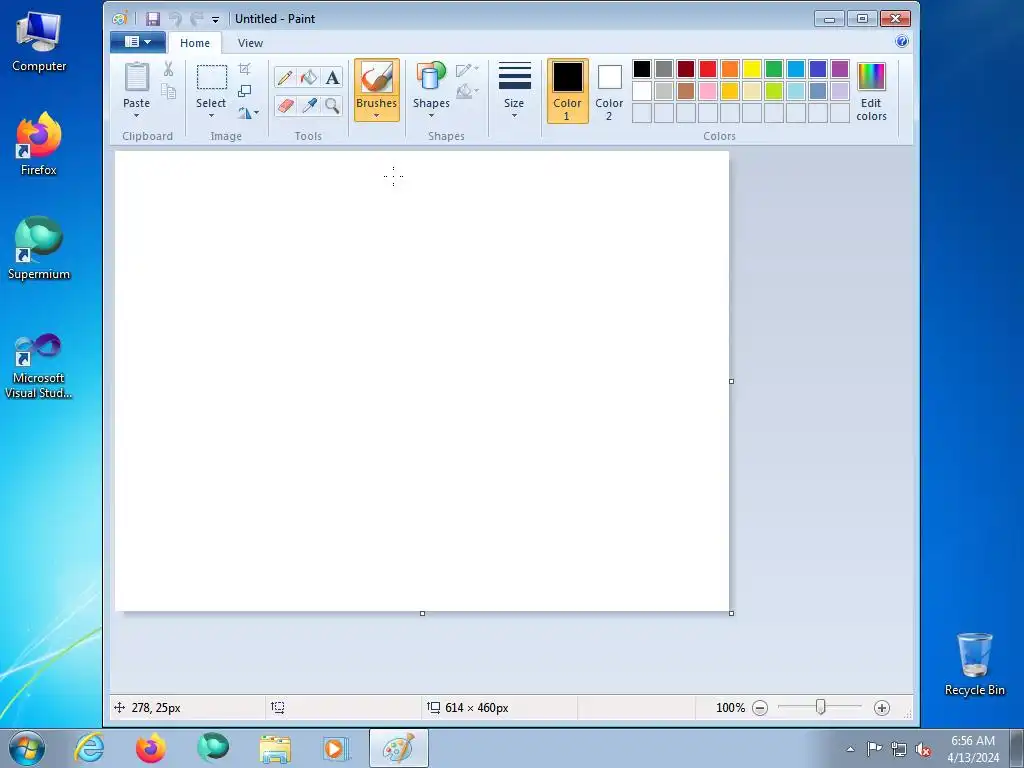Open the Shape outline dropdown
Screen dimensions: 1024x768
[x=467, y=69]
